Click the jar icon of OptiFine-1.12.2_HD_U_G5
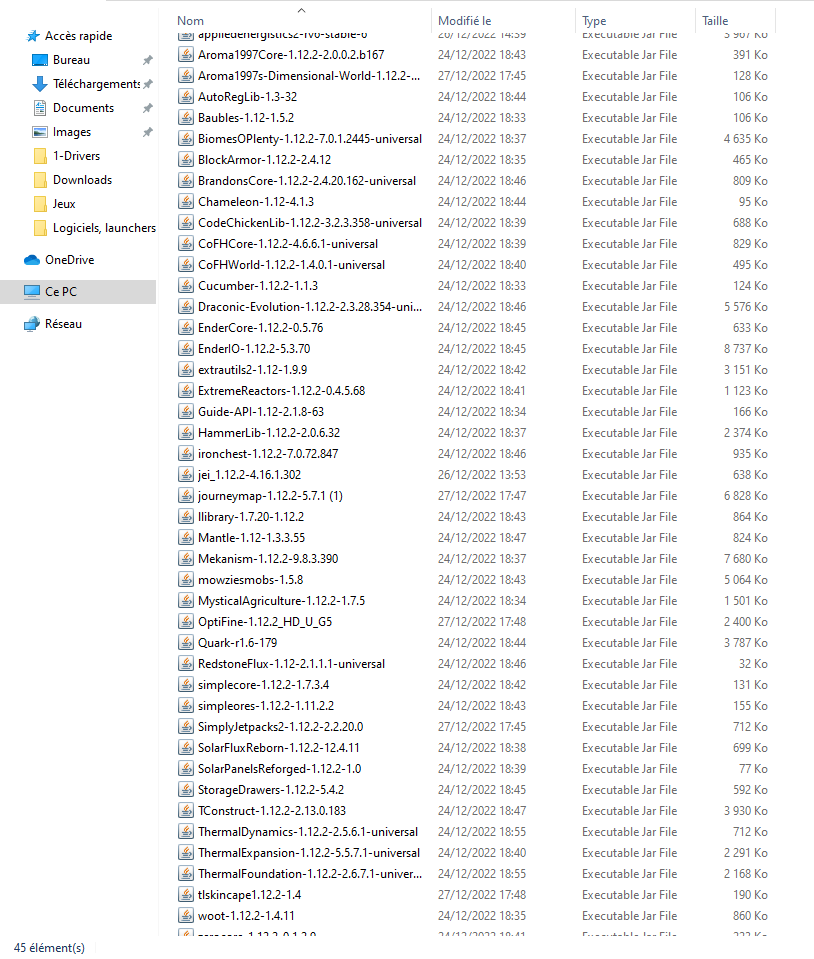Image resolution: width=814 pixels, height=959 pixels. (x=186, y=621)
